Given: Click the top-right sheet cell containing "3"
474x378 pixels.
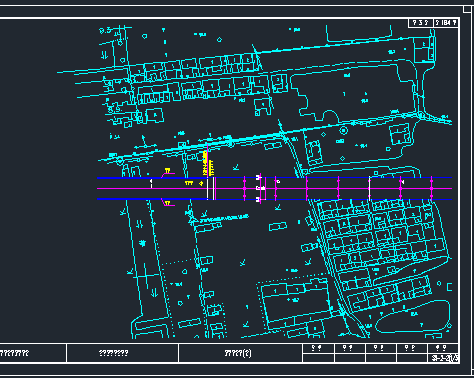Looking at the screenshot, I should click(x=421, y=23).
